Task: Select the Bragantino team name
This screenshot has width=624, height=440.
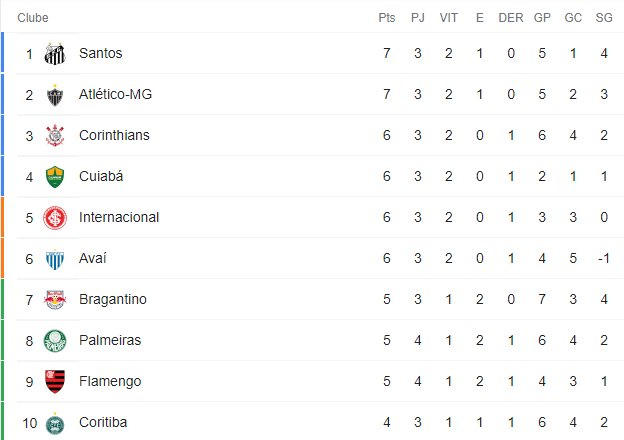Action: tap(113, 299)
